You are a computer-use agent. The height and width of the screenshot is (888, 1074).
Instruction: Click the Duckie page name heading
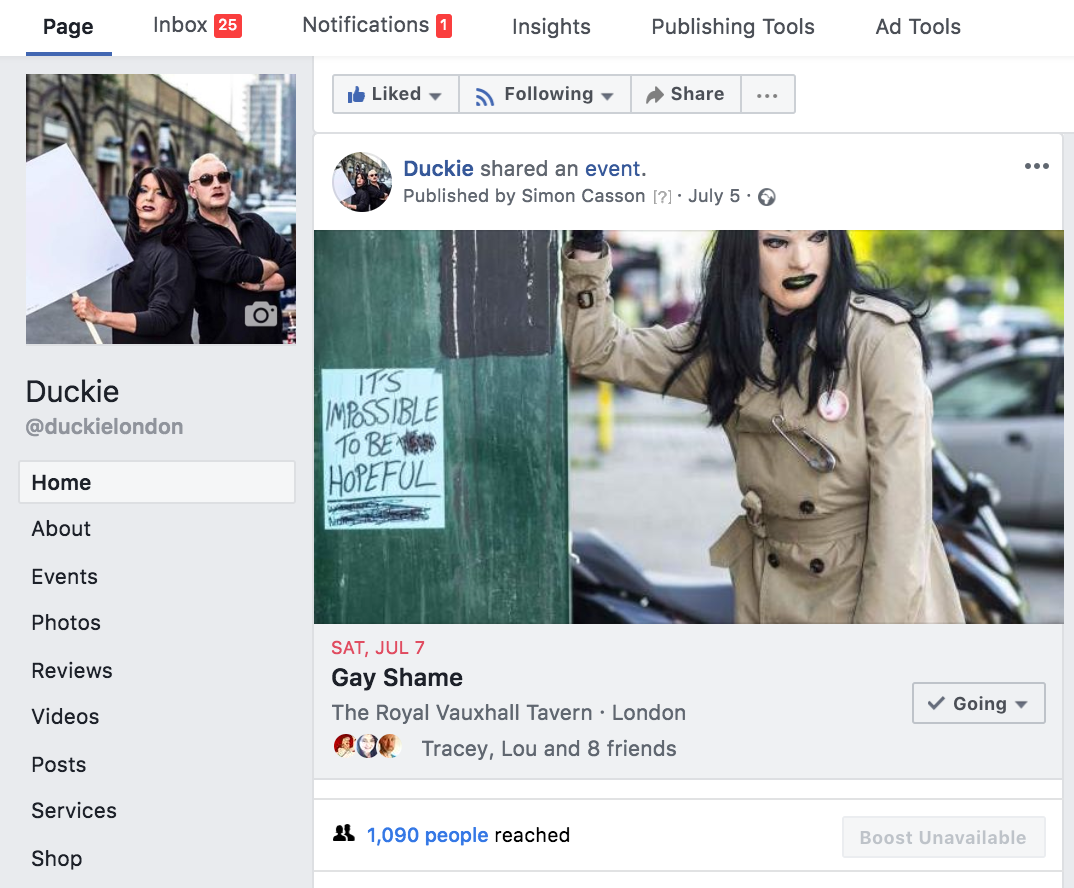pos(72,391)
